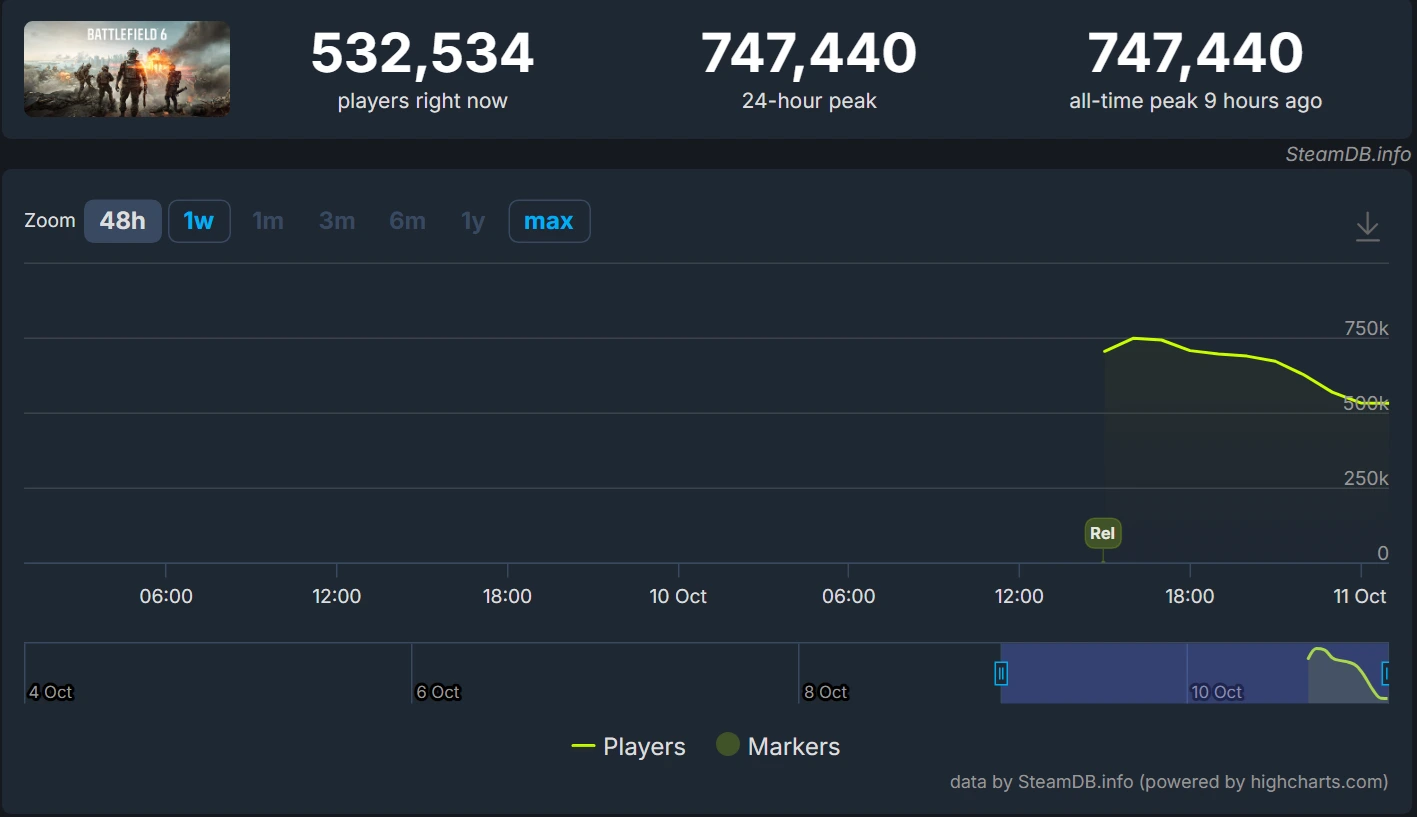The height and width of the screenshot is (817, 1417).
Task: Click the 1y zoom button
Action: tap(473, 221)
